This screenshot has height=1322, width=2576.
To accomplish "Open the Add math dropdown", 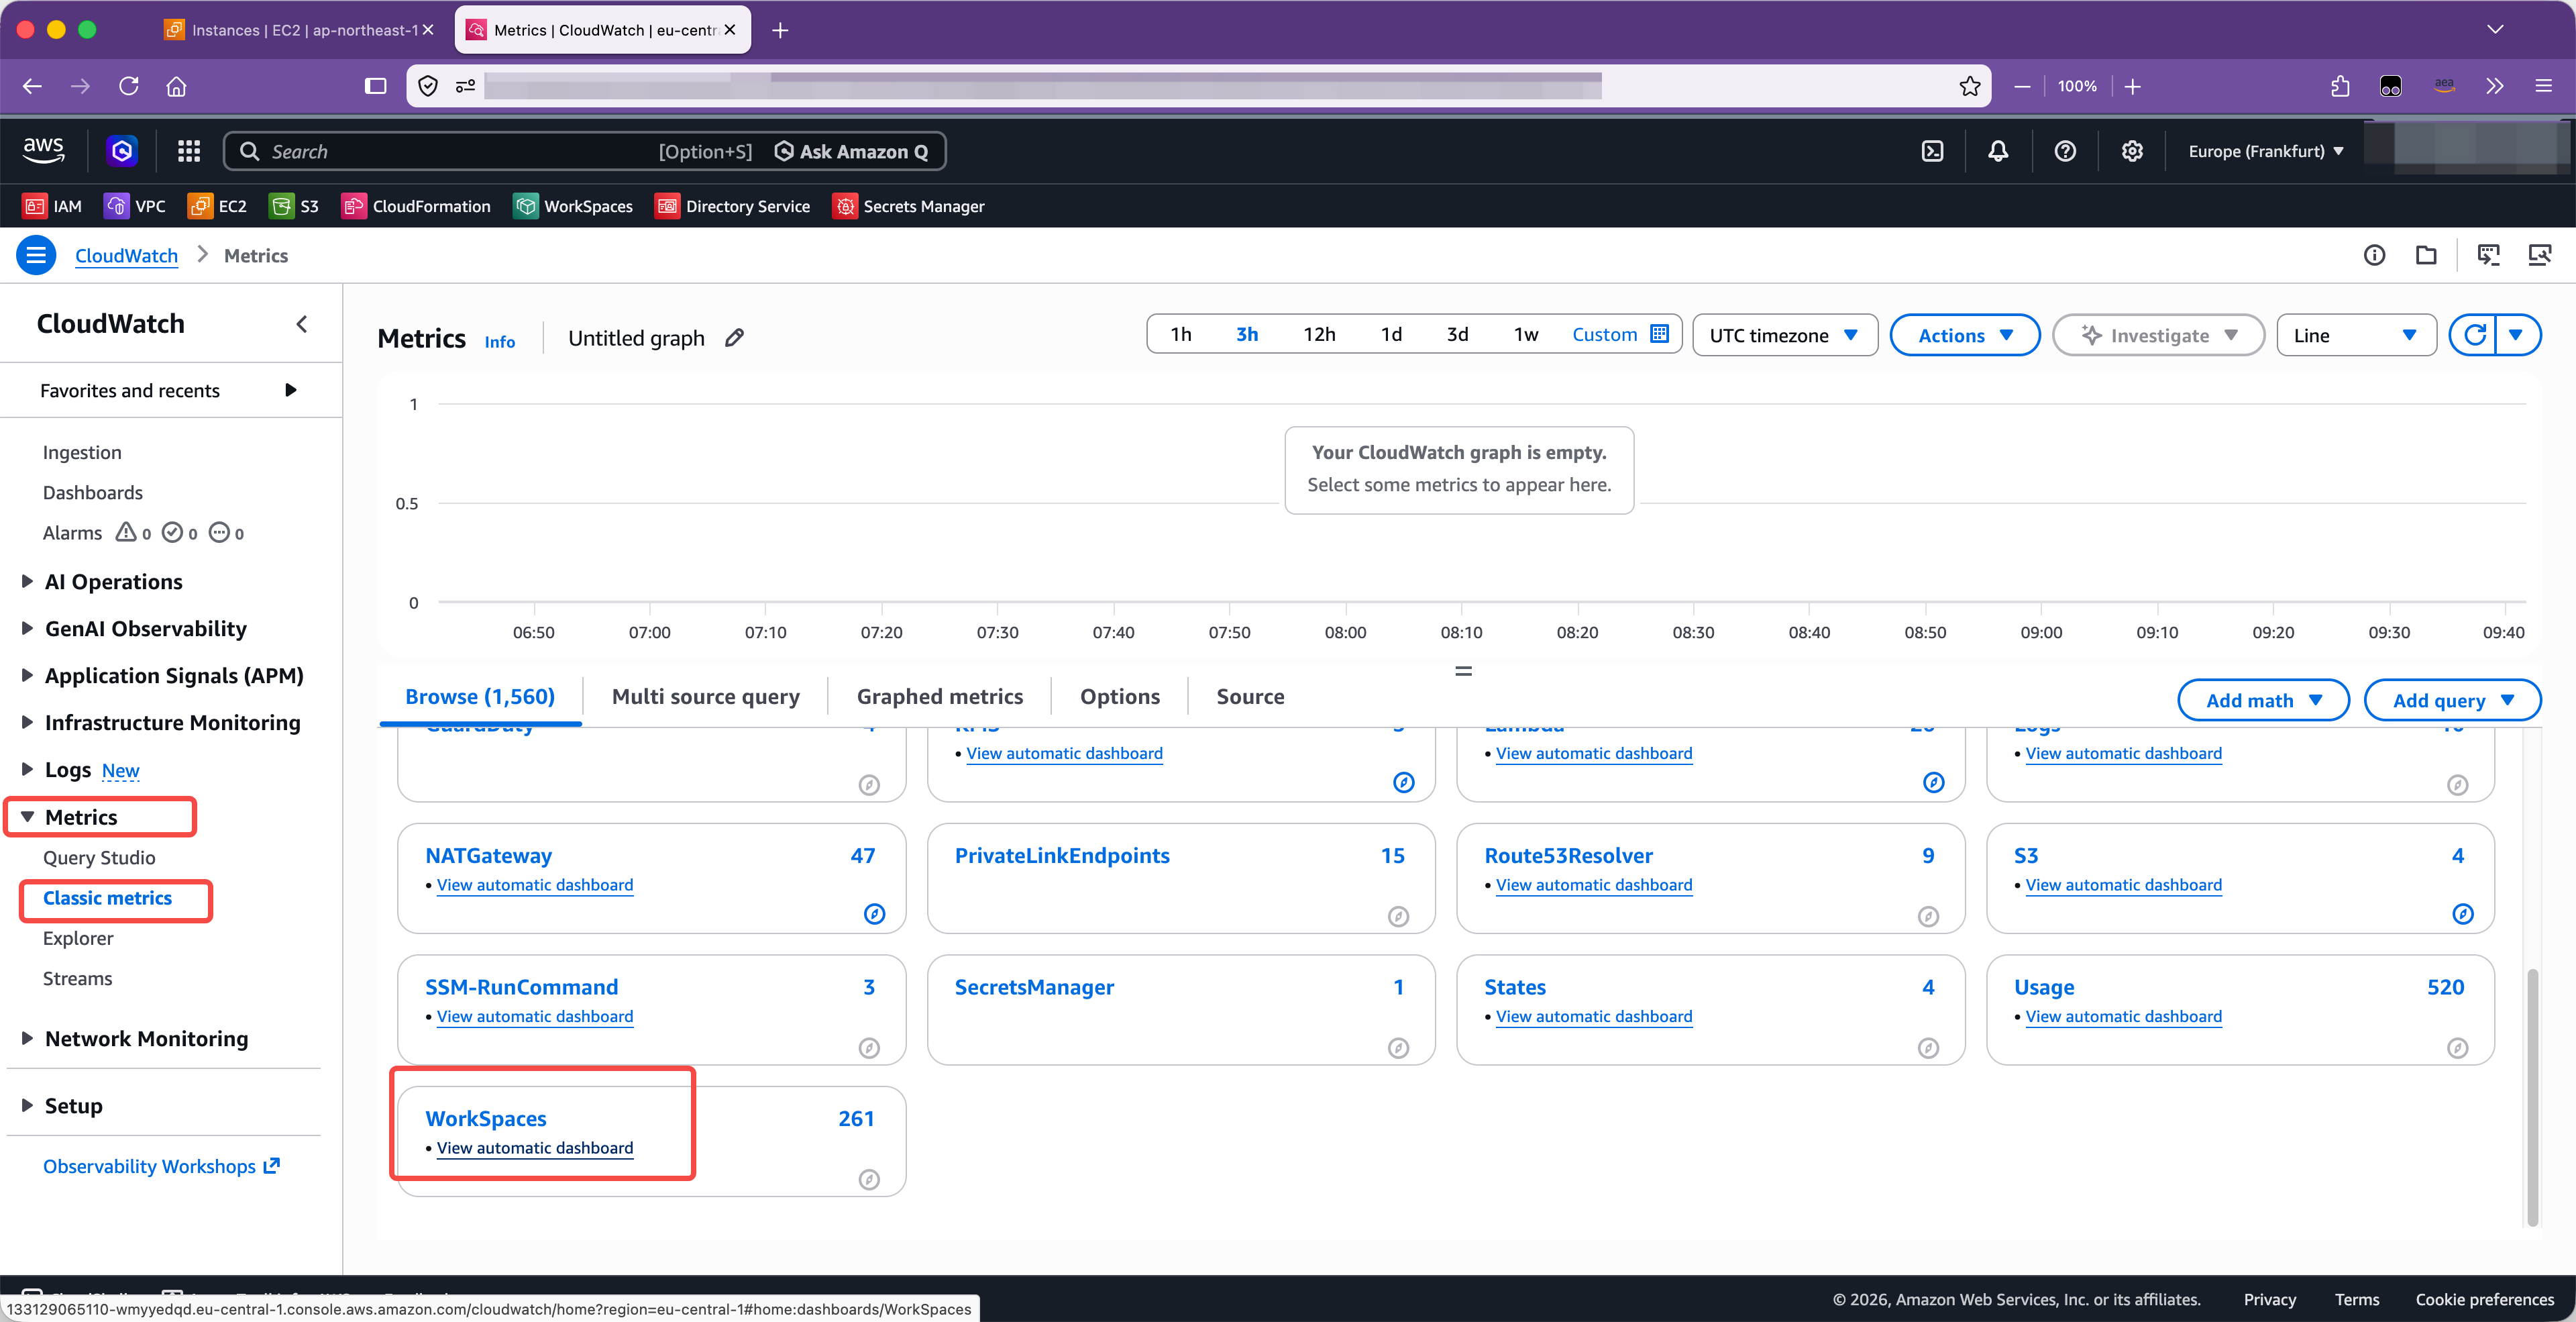I will click(x=2263, y=700).
